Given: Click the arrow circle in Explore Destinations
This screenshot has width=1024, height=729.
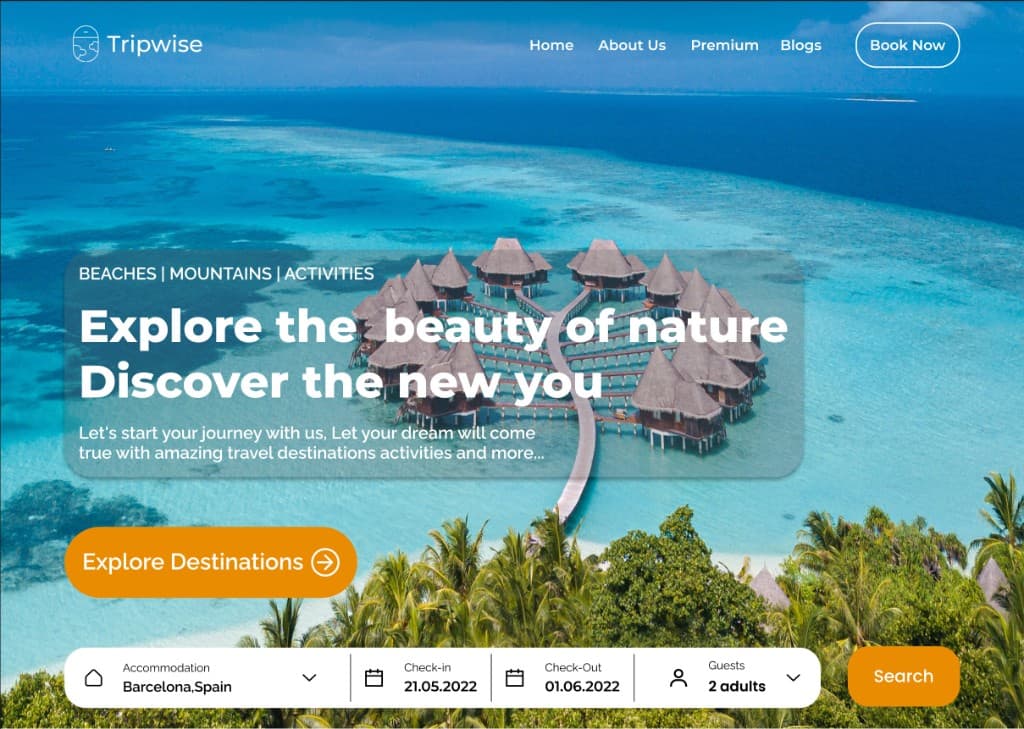Looking at the screenshot, I should point(325,562).
